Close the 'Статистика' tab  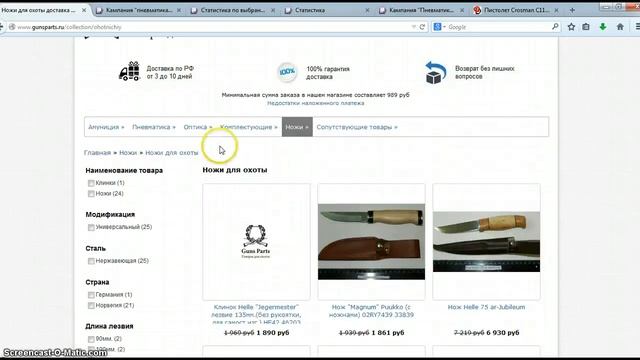click(x=367, y=10)
